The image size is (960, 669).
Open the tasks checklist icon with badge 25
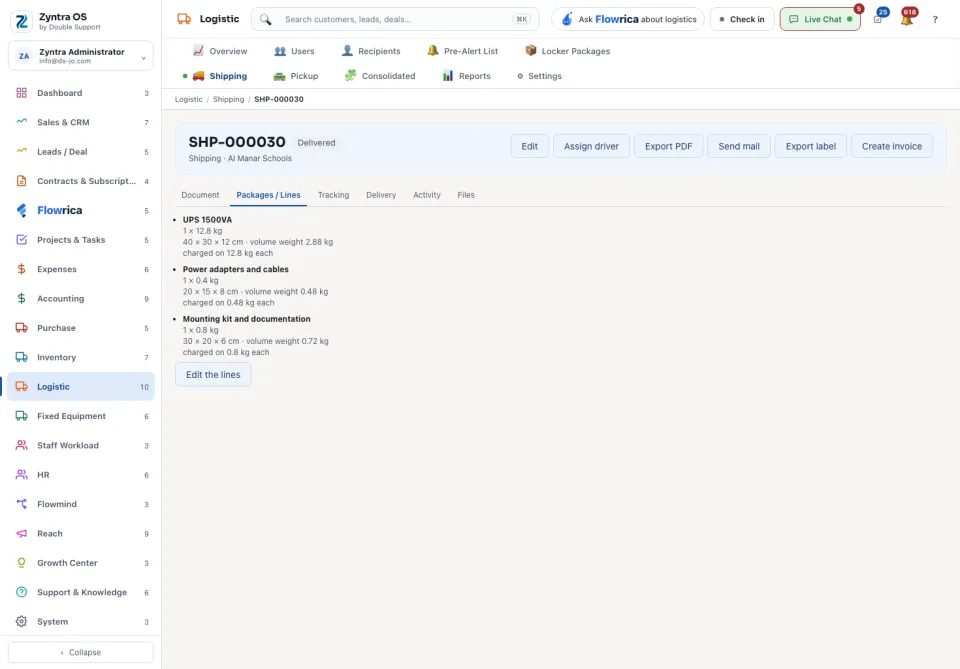[878, 20]
